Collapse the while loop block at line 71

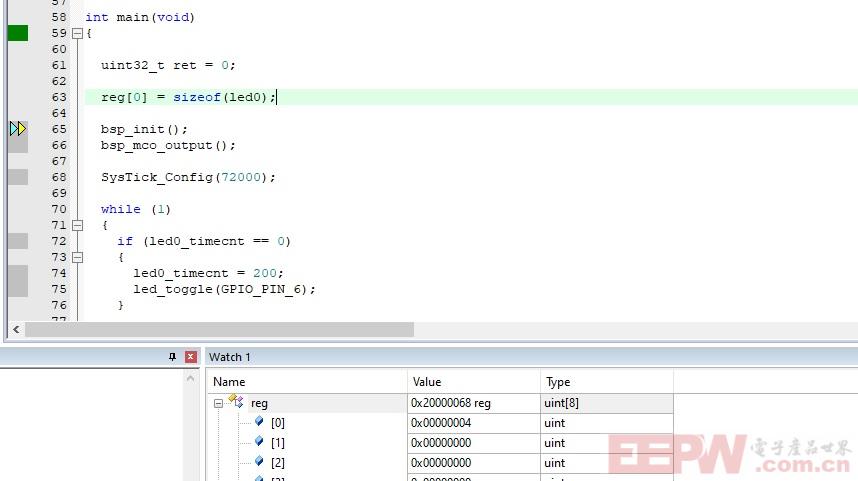click(77, 225)
